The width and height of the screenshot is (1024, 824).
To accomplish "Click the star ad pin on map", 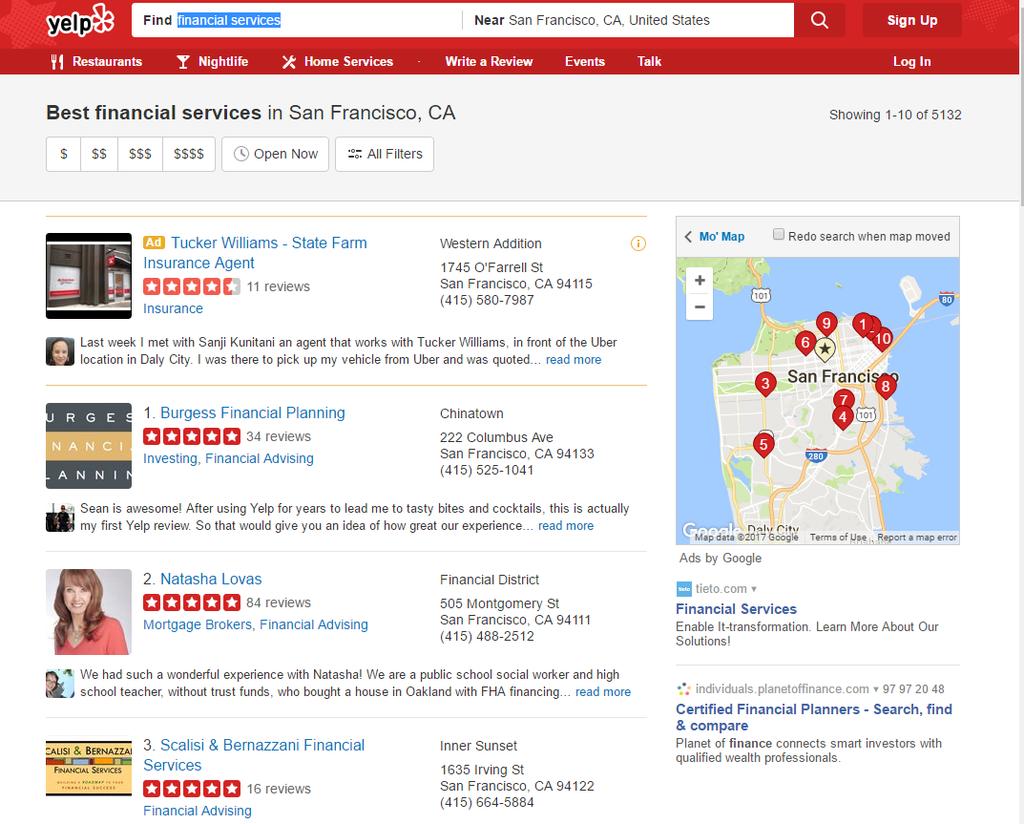I will click(x=825, y=349).
